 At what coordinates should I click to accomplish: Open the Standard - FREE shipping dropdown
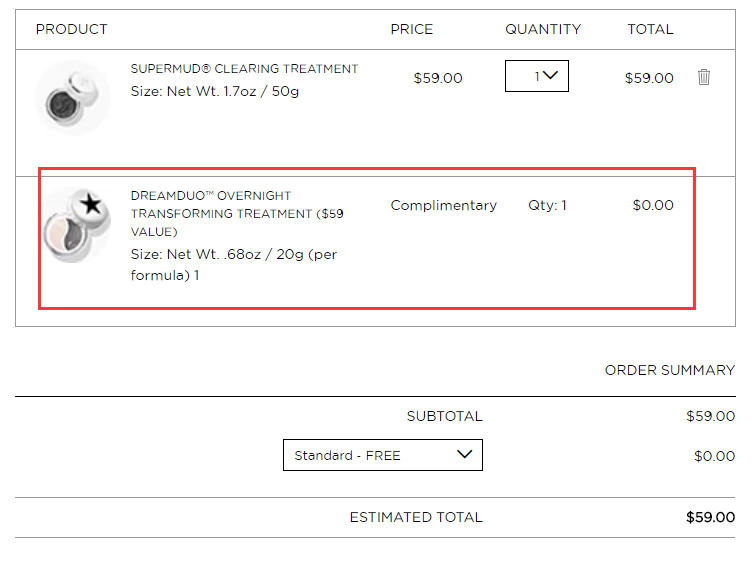[x=383, y=455]
